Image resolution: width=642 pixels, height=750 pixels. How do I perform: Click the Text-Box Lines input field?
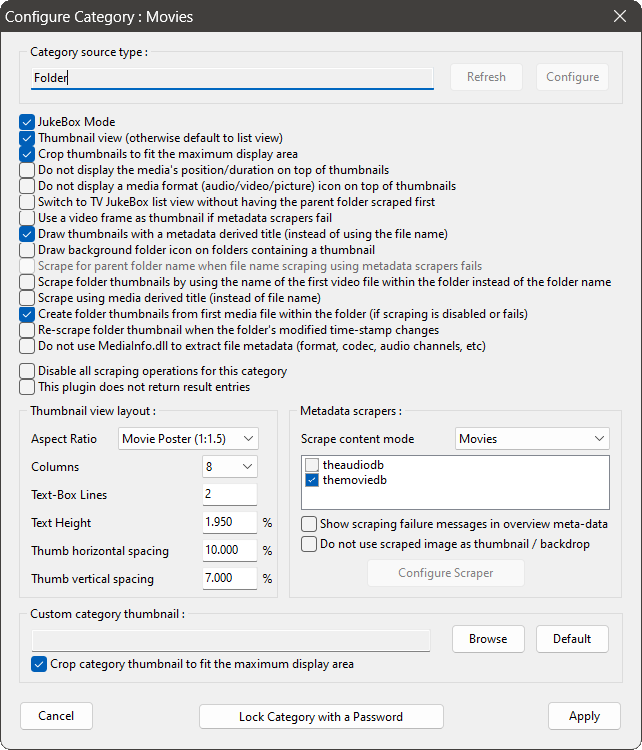coord(230,494)
